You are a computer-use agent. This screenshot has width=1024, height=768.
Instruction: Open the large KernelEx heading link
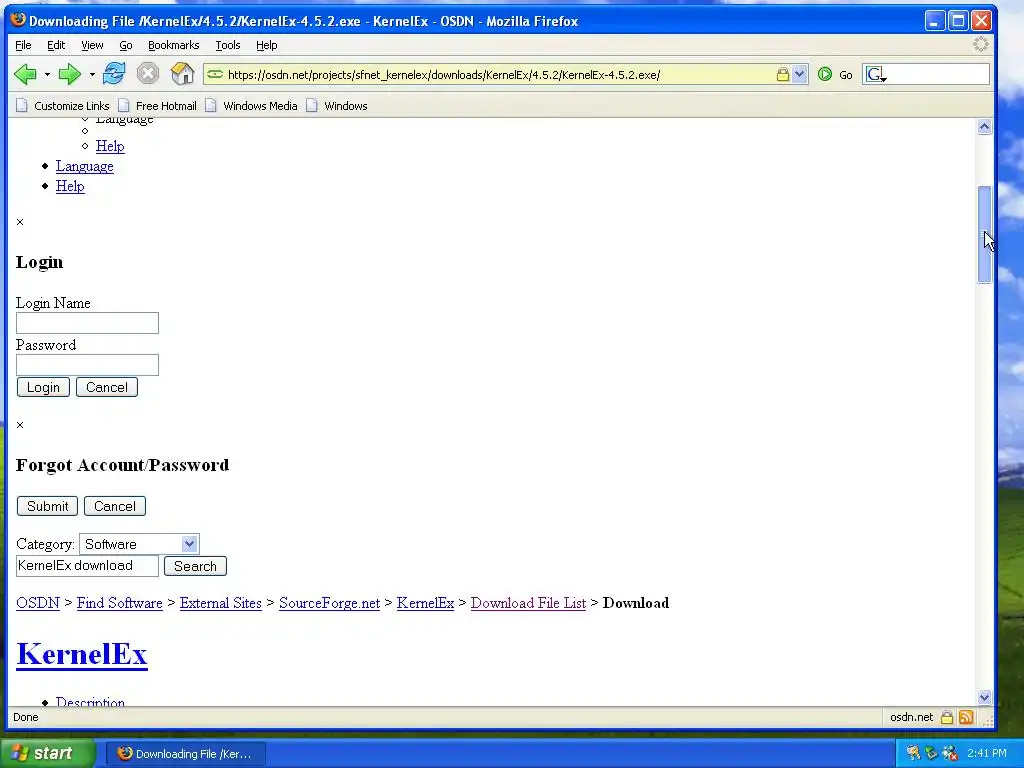click(x=82, y=654)
